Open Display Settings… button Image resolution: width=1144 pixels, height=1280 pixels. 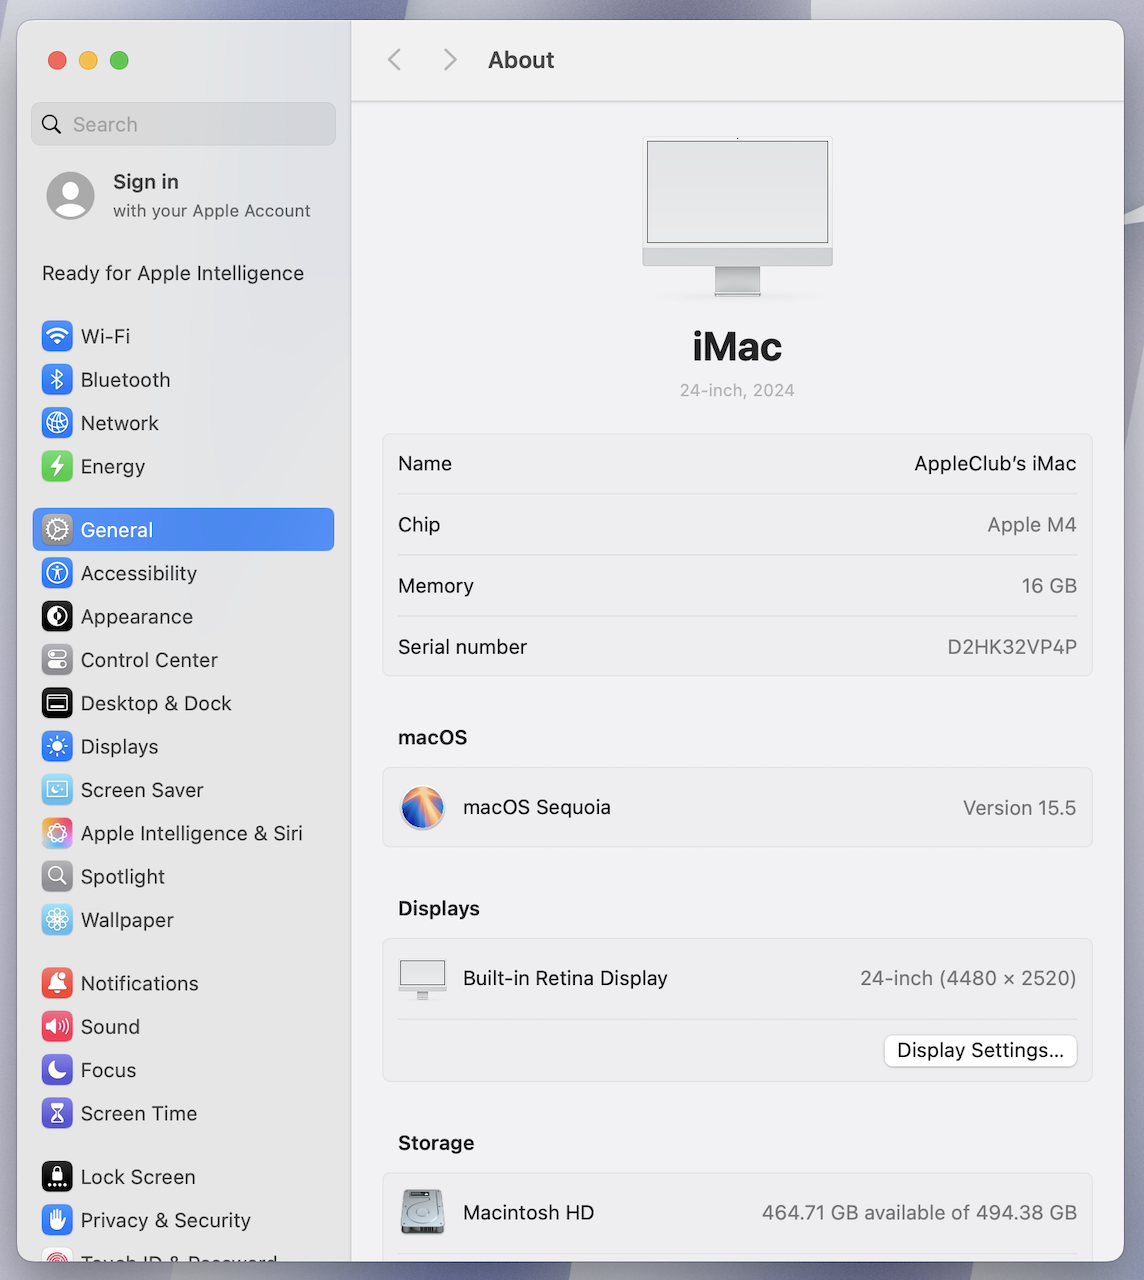pos(980,1050)
